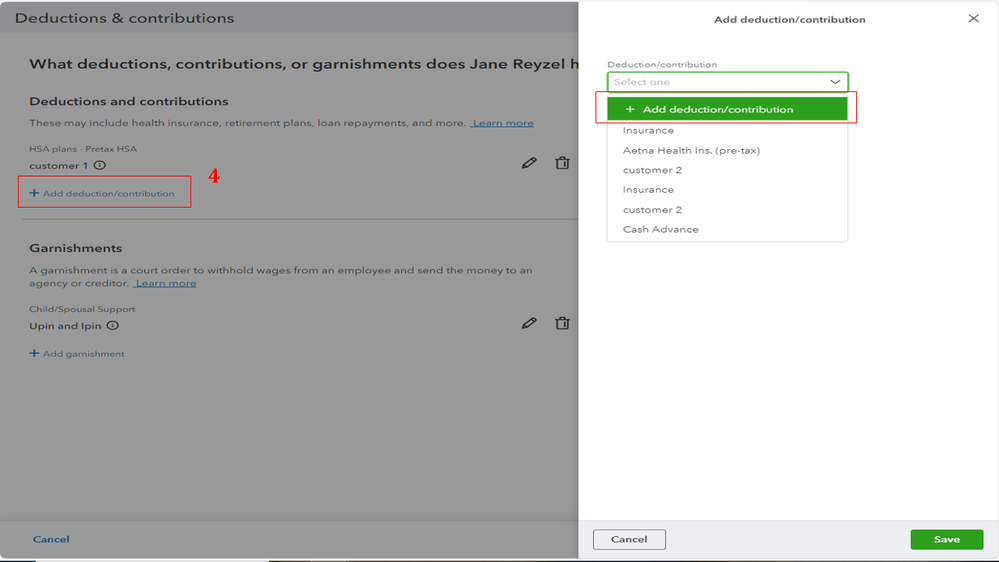Show info for Upin and Ipin garnishment
The width and height of the screenshot is (999, 562).
point(113,326)
